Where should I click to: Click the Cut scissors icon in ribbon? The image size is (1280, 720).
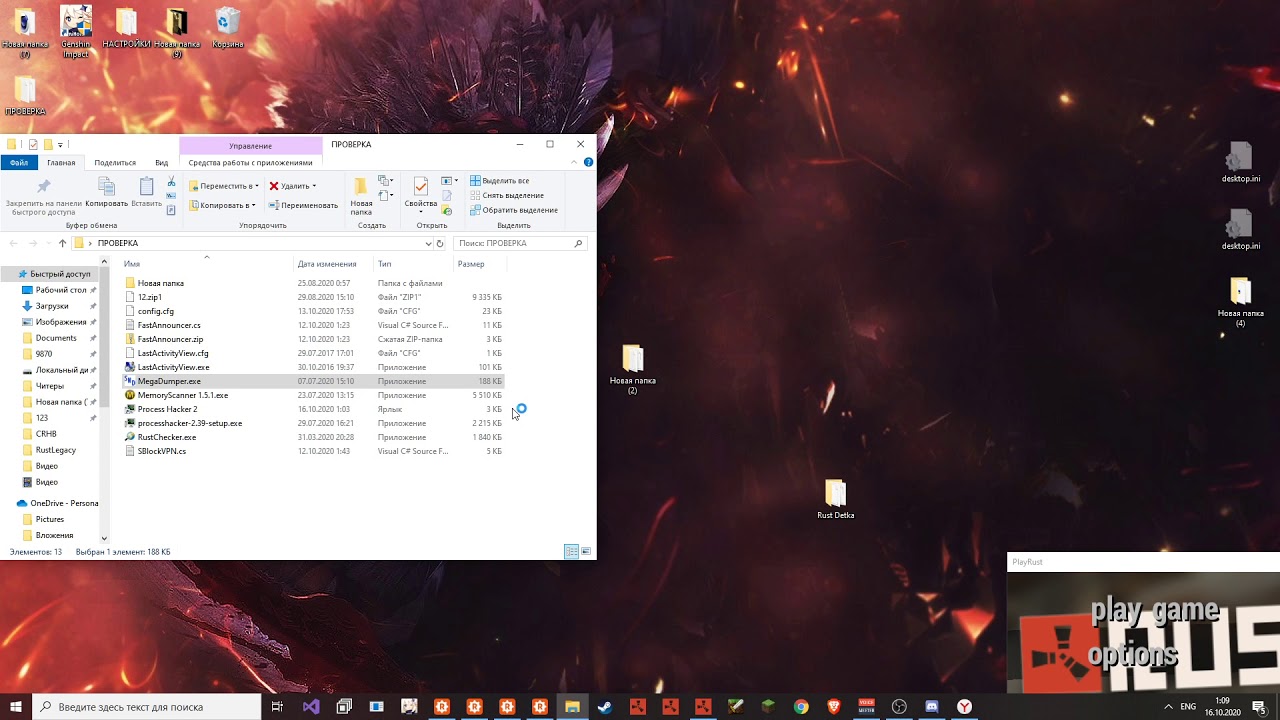[x=171, y=182]
